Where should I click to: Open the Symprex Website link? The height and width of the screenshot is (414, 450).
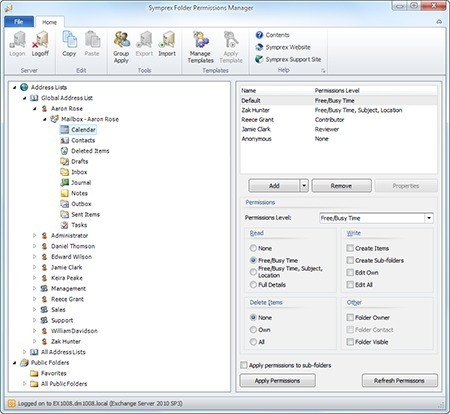[x=283, y=47]
